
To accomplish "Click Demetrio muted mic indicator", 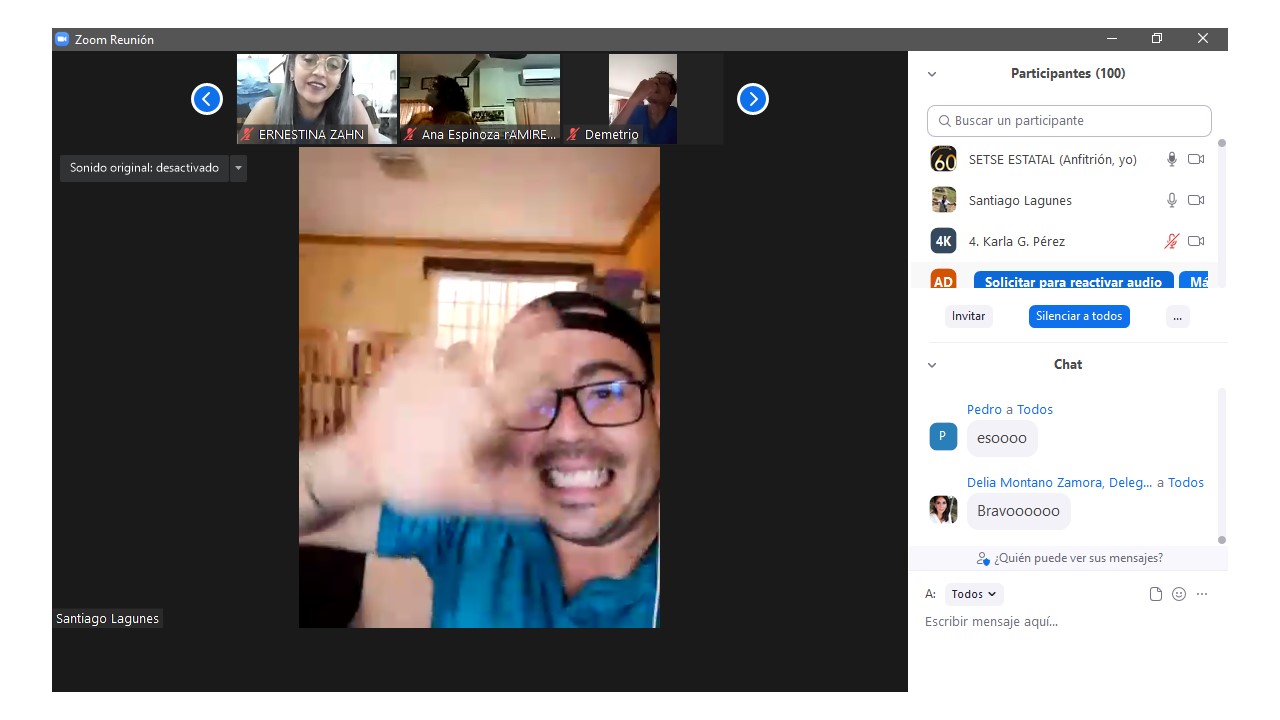I will coord(573,134).
